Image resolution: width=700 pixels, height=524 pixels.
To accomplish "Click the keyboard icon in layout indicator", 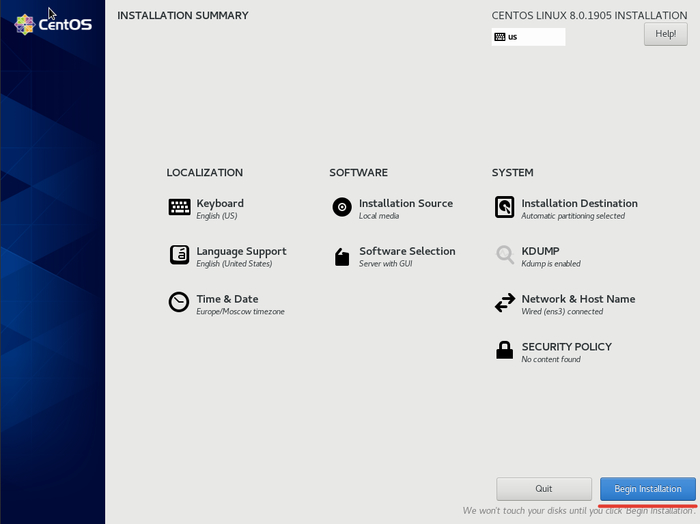I will tap(500, 37).
